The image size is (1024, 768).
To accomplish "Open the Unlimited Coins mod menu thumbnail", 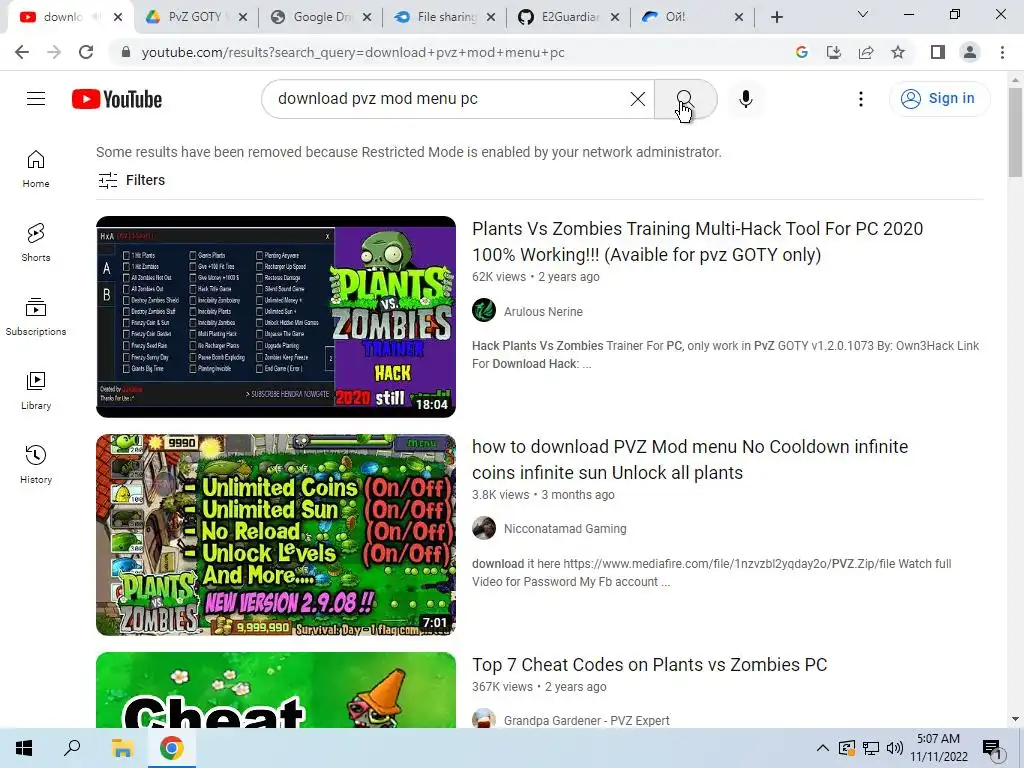I will [x=276, y=535].
